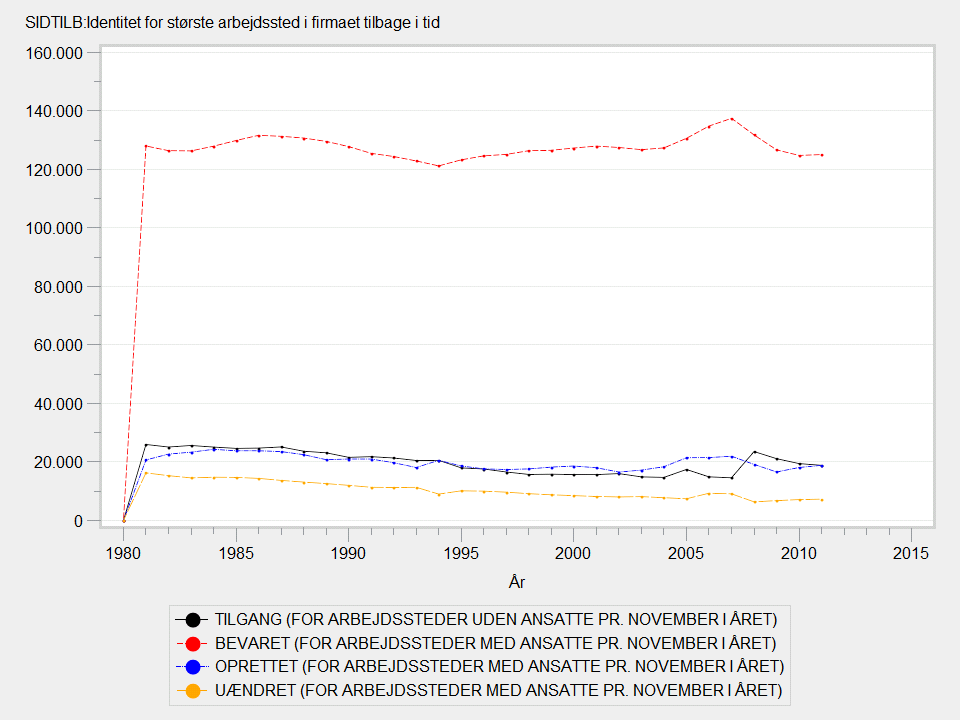Click the red line's 1981 data point
Viewport: 960px width, 720px height.
click(146, 146)
